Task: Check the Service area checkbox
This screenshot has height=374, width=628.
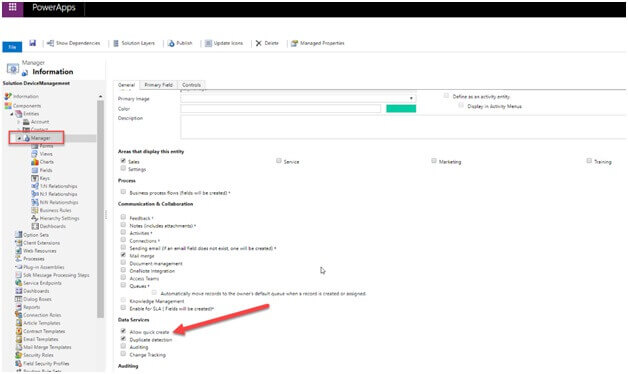Action: coord(278,161)
